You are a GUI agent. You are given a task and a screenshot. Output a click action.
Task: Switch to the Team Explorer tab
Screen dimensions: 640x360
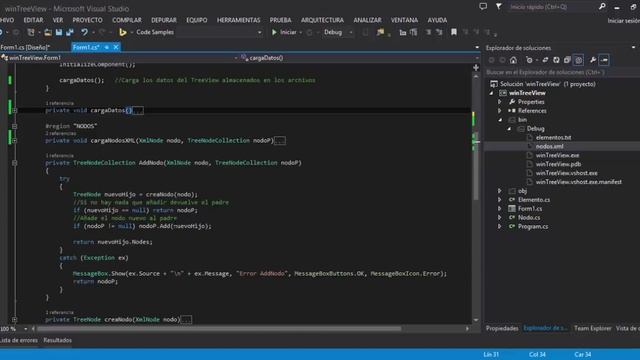[x=592, y=328]
